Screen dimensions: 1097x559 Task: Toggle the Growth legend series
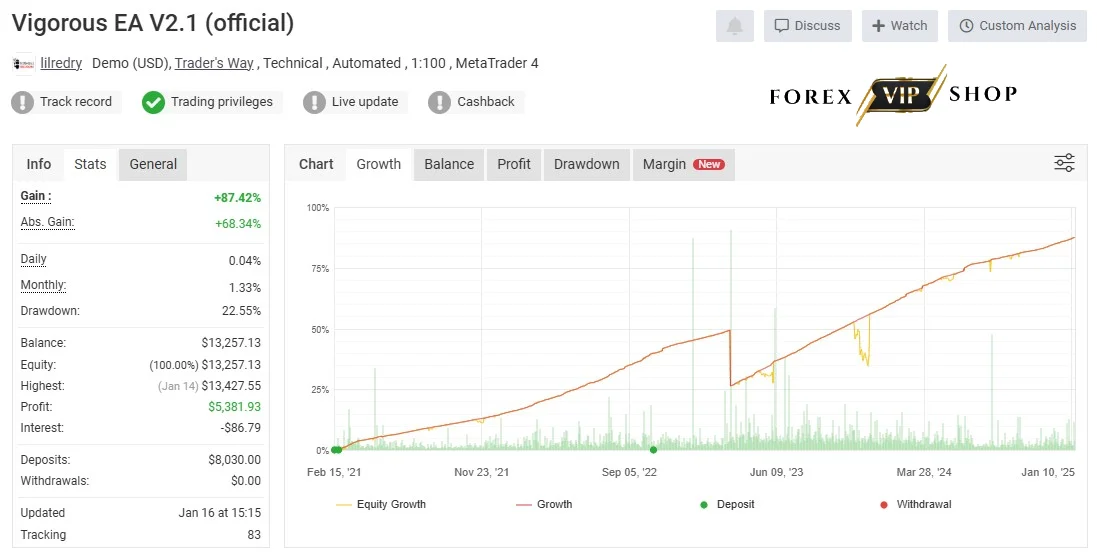[x=544, y=504]
